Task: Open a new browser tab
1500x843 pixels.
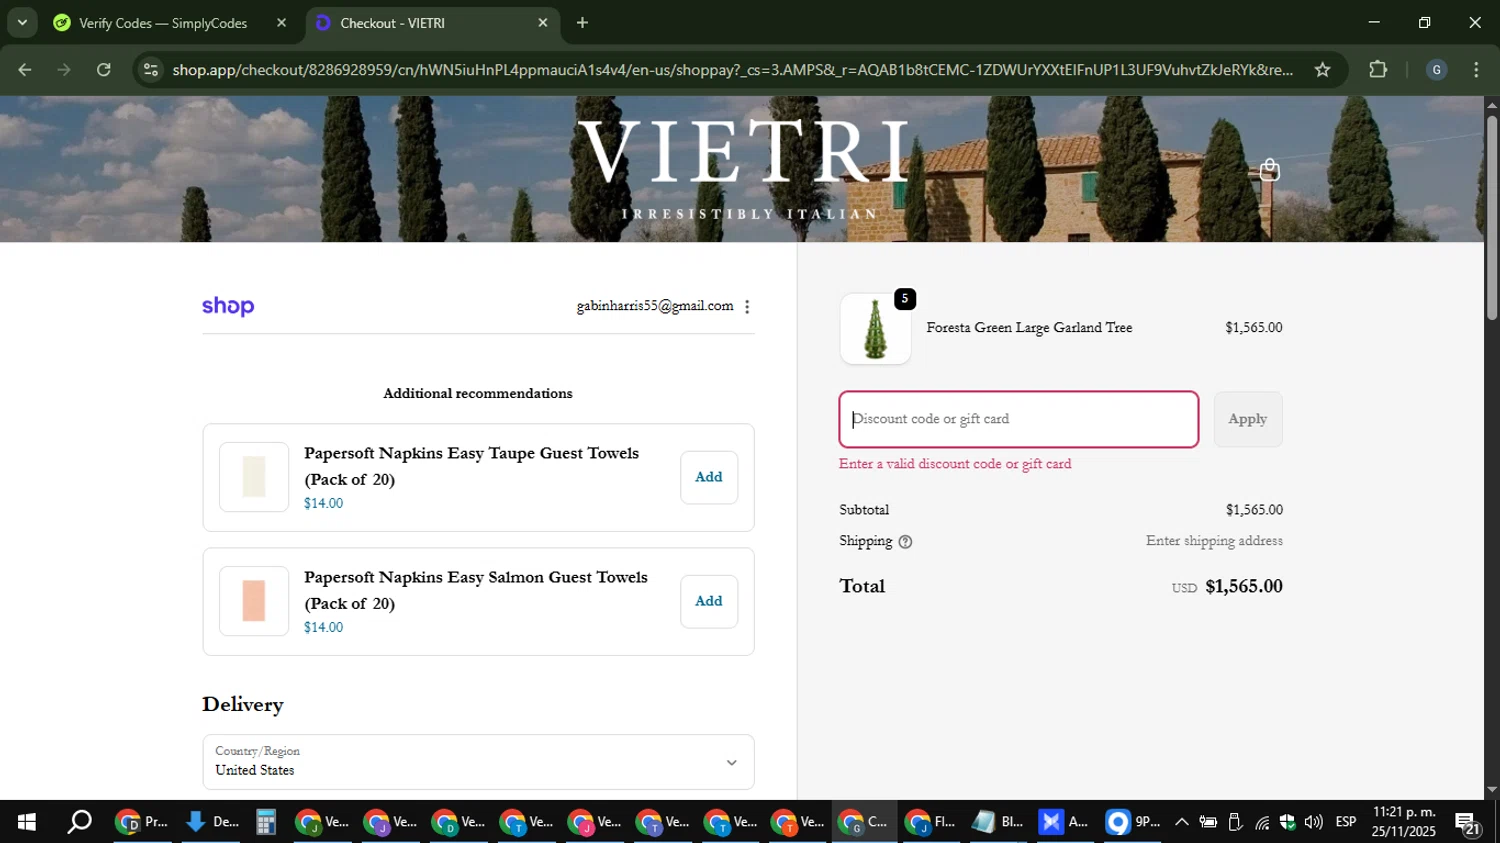Action: pyautogui.click(x=582, y=22)
